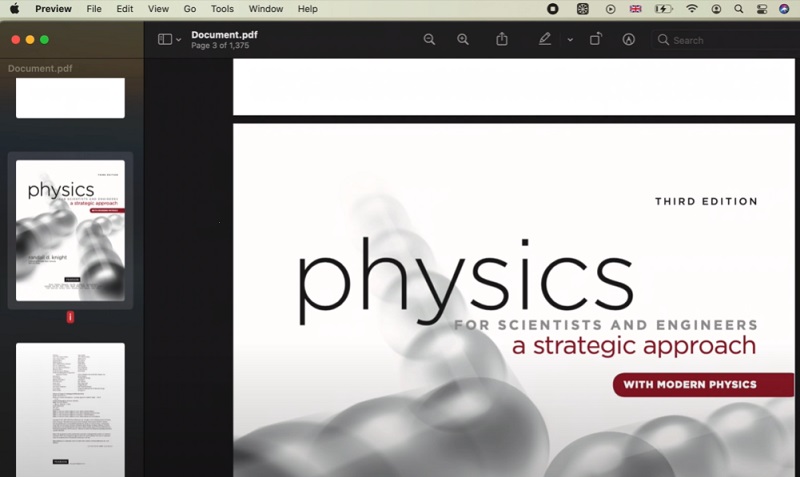Click the Search field
The image size is (800, 477).
pos(726,40)
